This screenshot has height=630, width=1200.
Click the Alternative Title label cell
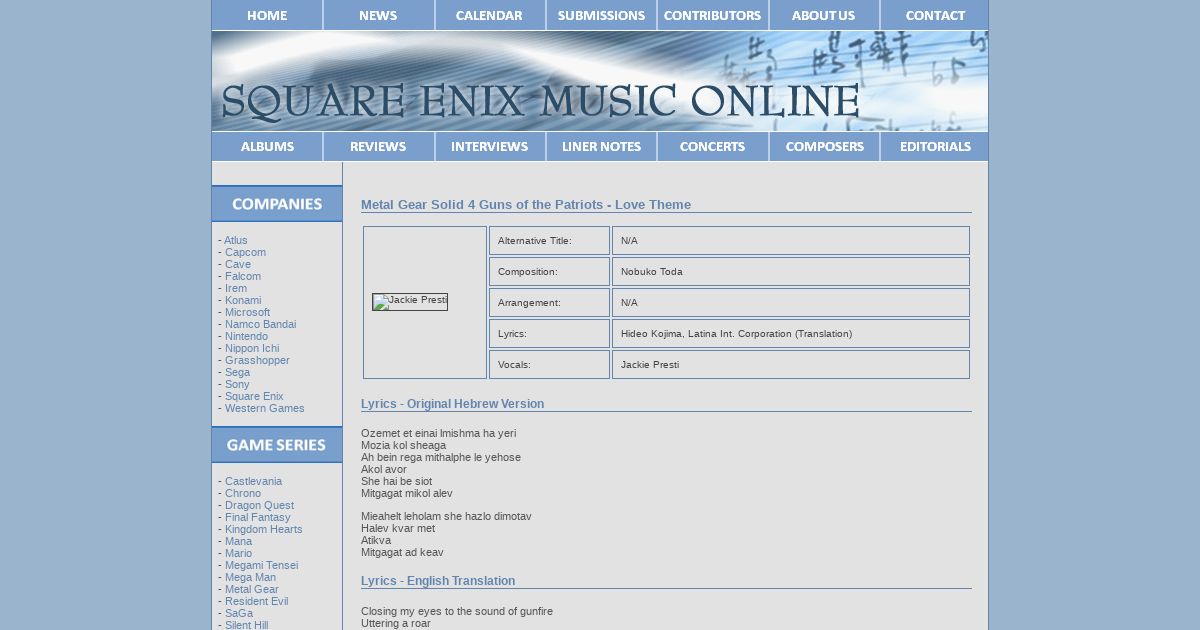(549, 240)
